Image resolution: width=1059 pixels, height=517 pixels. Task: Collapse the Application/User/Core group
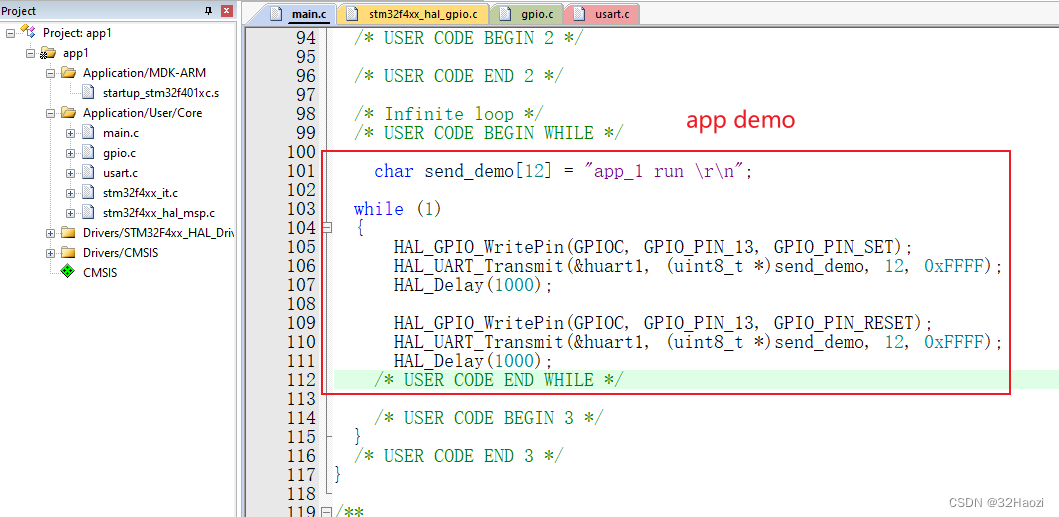(x=50, y=113)
